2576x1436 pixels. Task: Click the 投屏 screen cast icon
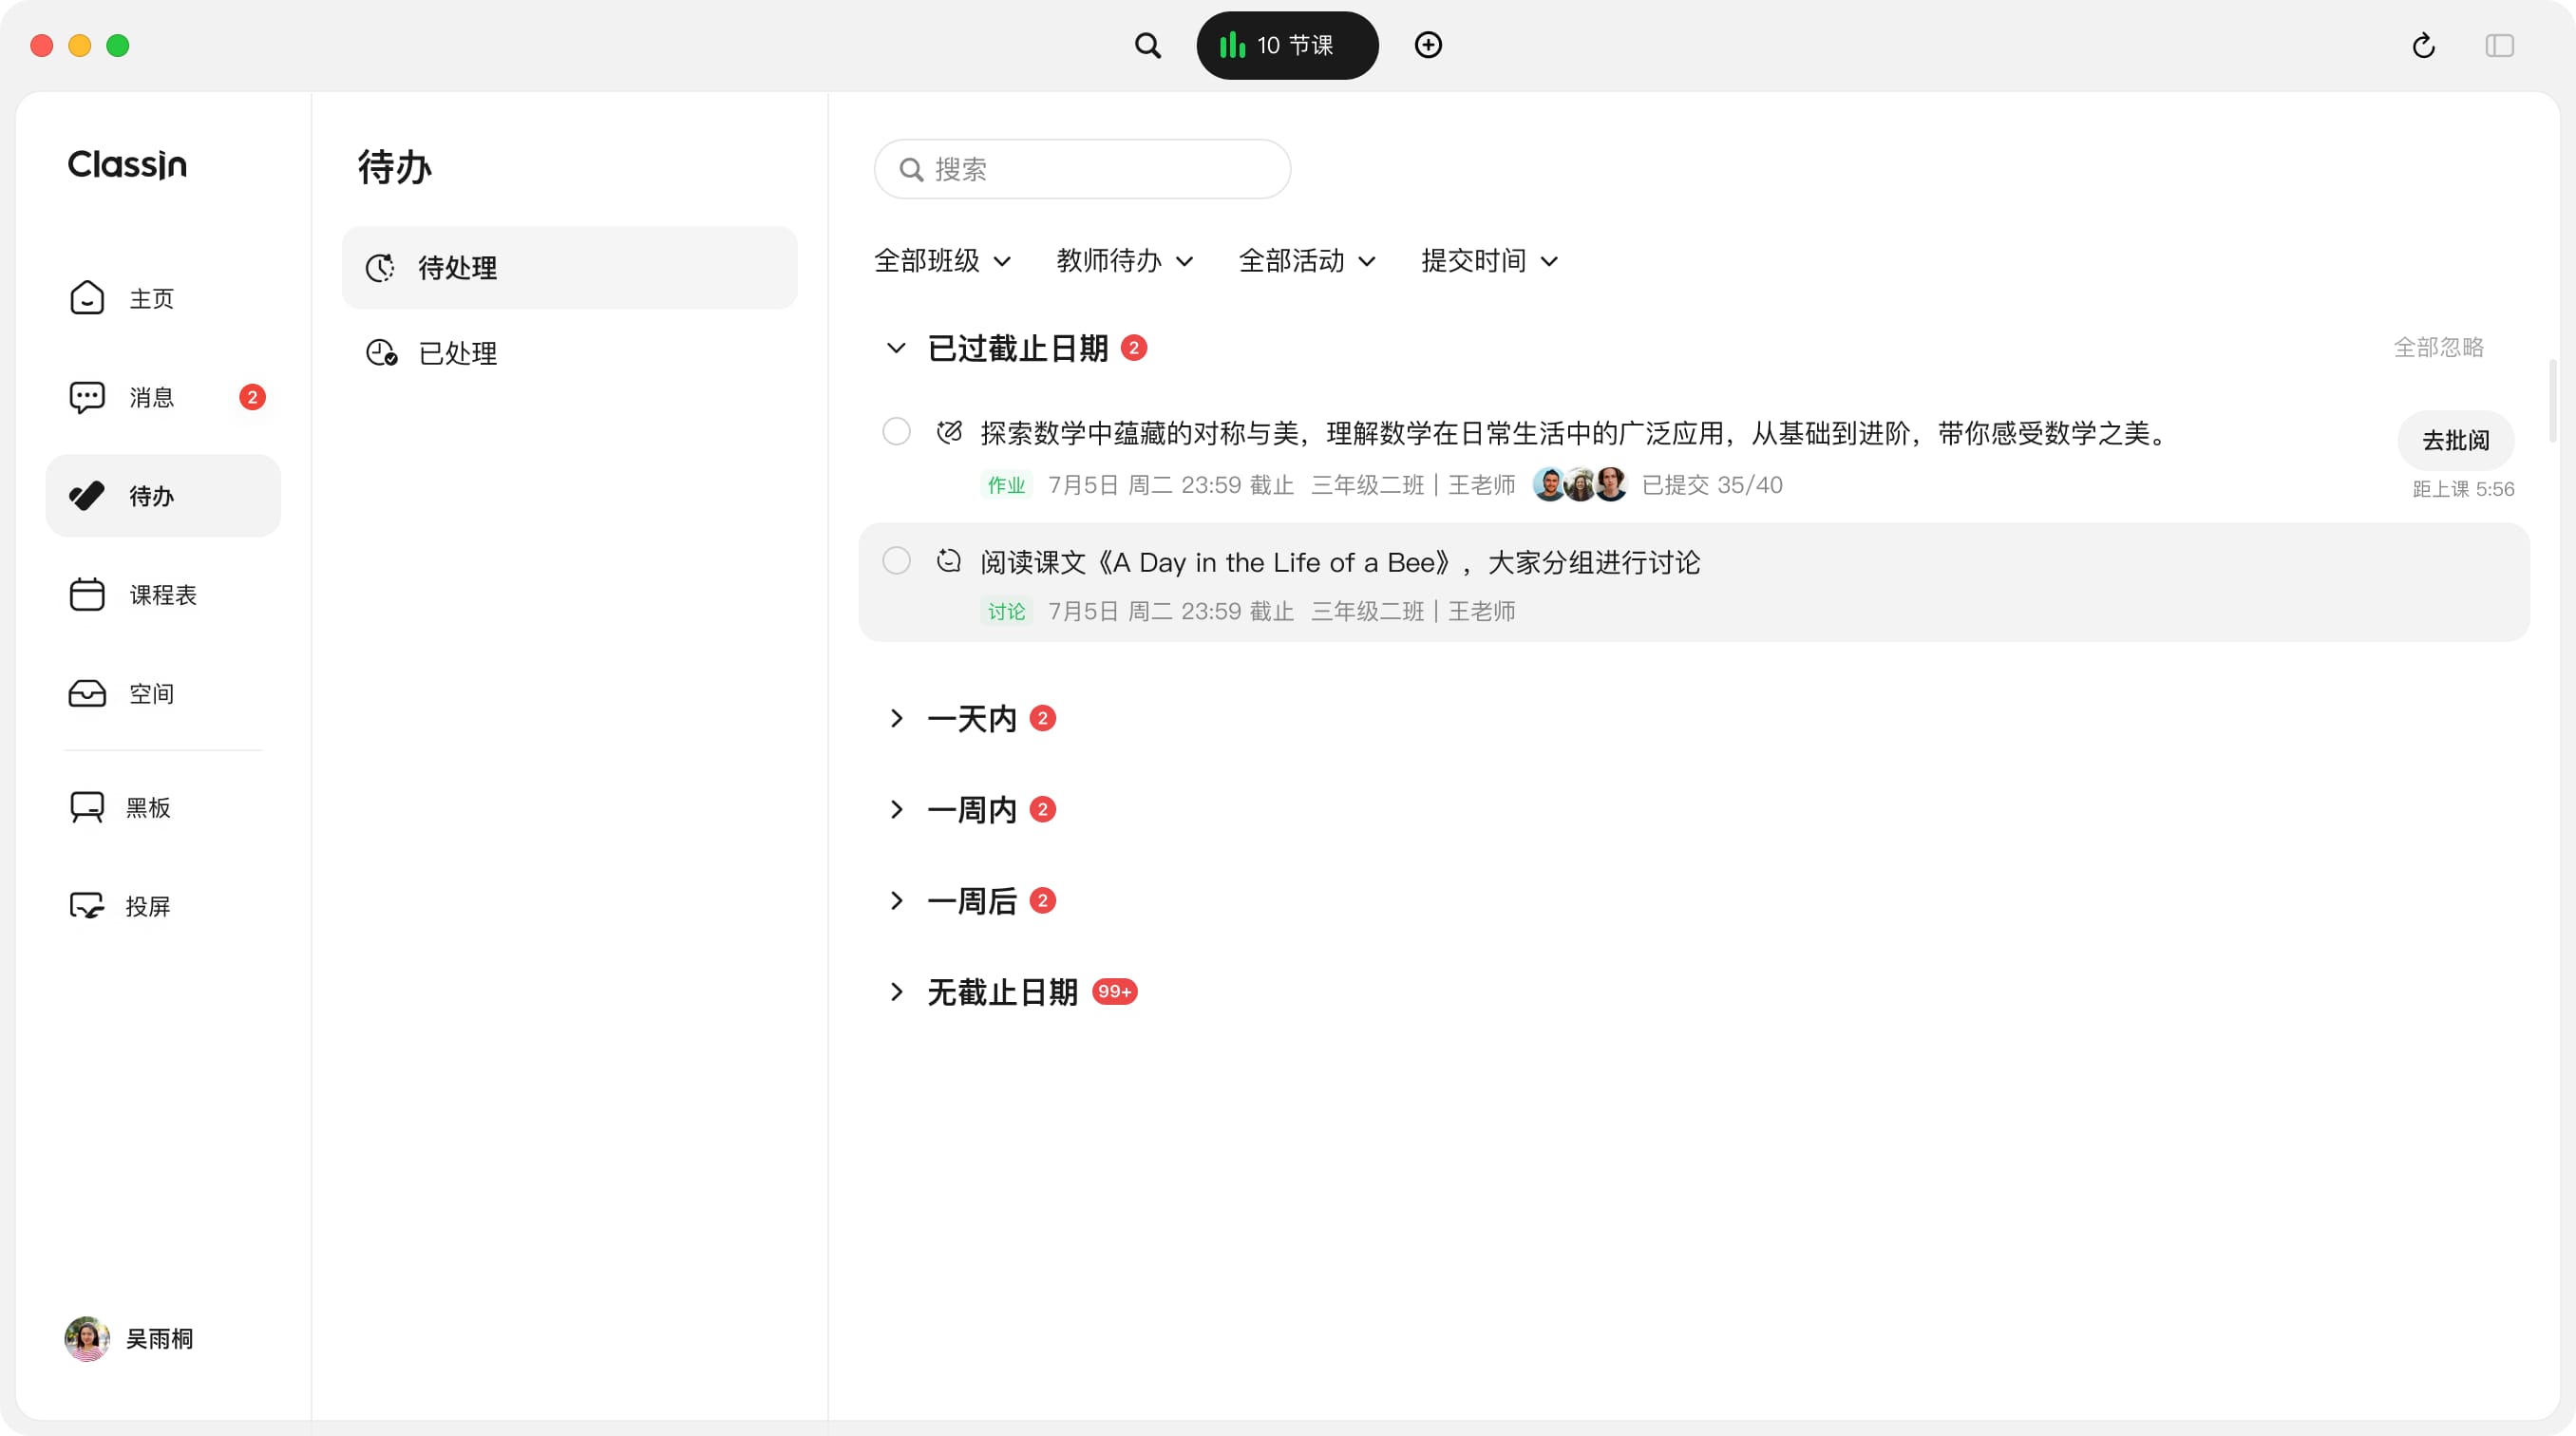click(87, 906)
